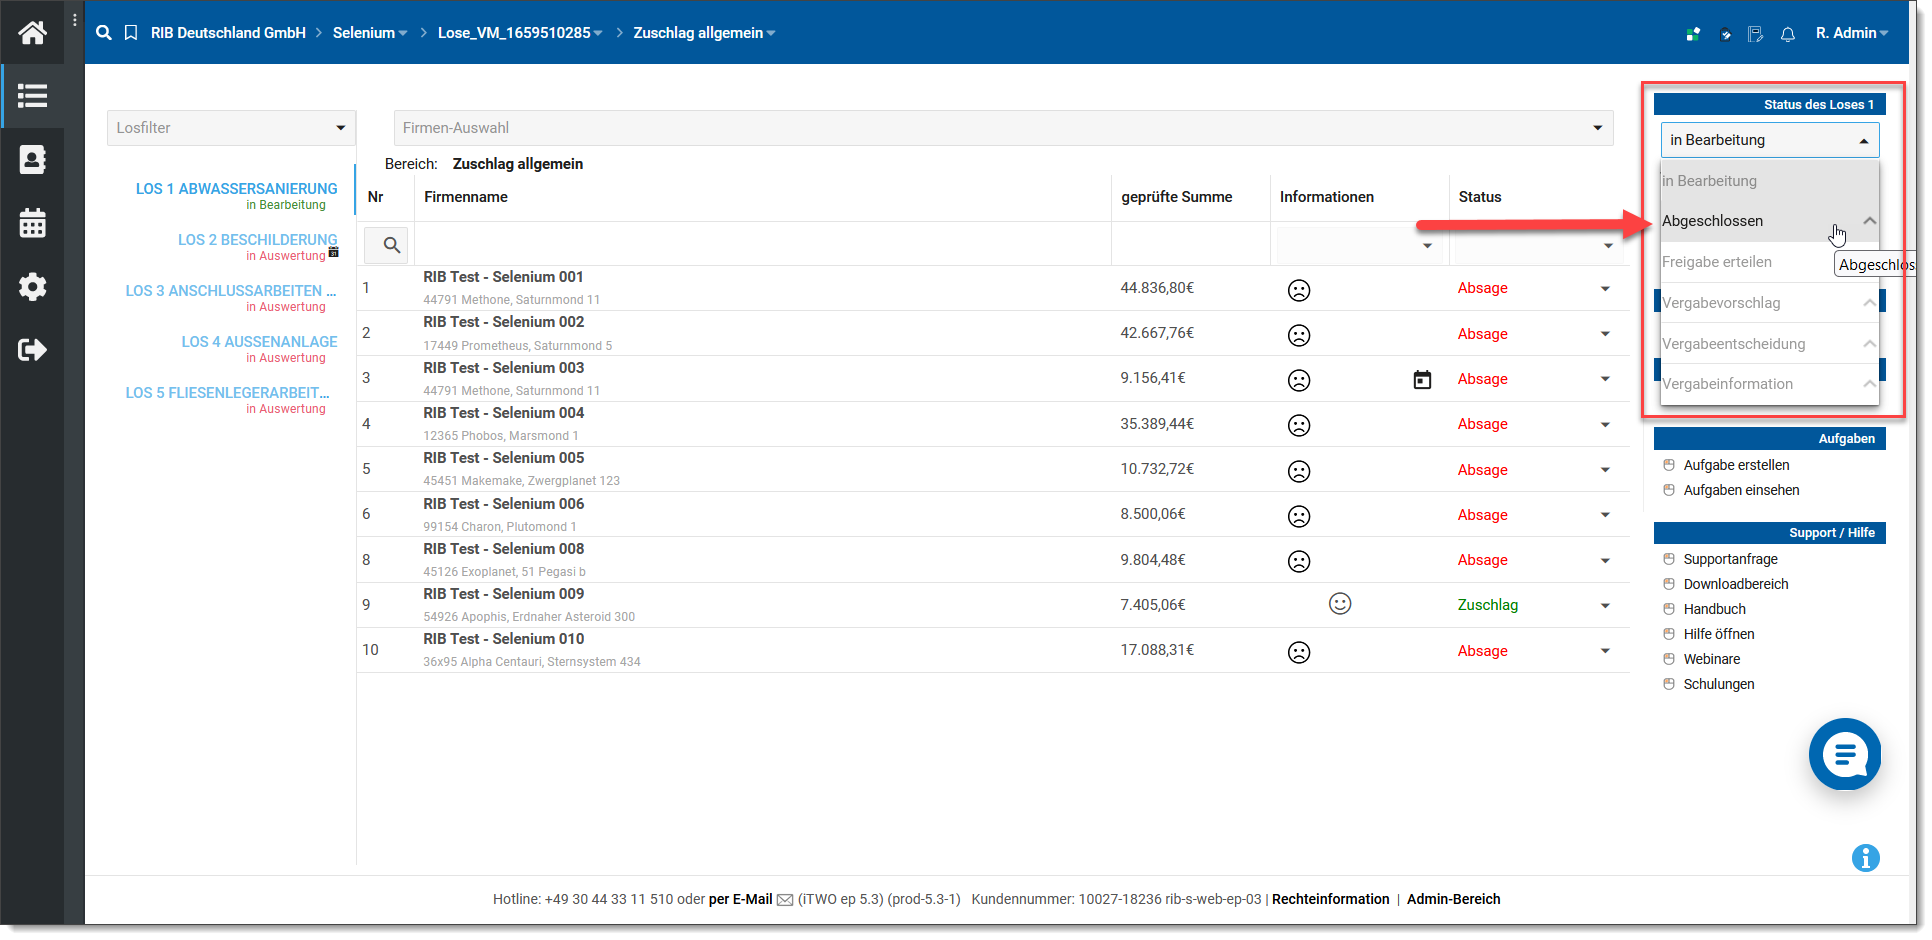Screen dimensions: 1932x940
Task: Open the in Bearbeitung status combo box
Action: pyautogui.click(x=1769, y=140)
